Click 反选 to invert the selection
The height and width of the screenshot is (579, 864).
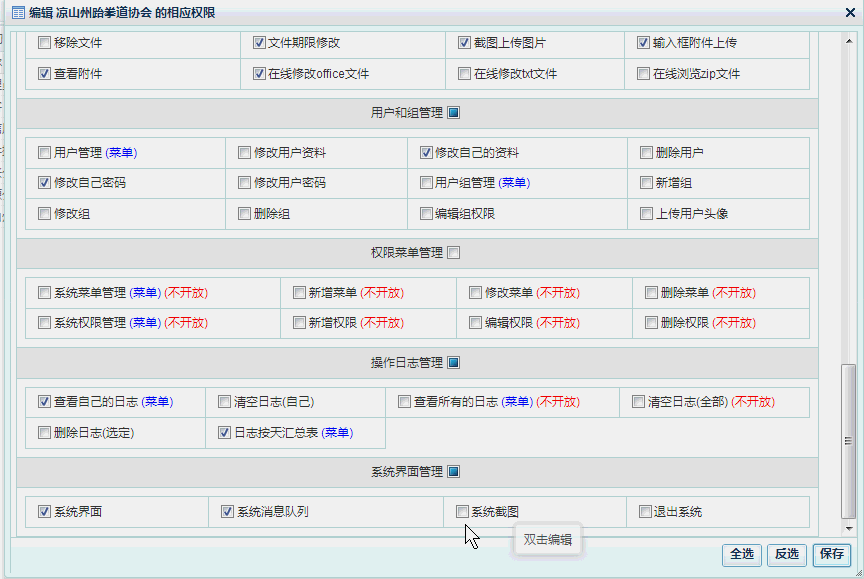click(x=787, y=555)
